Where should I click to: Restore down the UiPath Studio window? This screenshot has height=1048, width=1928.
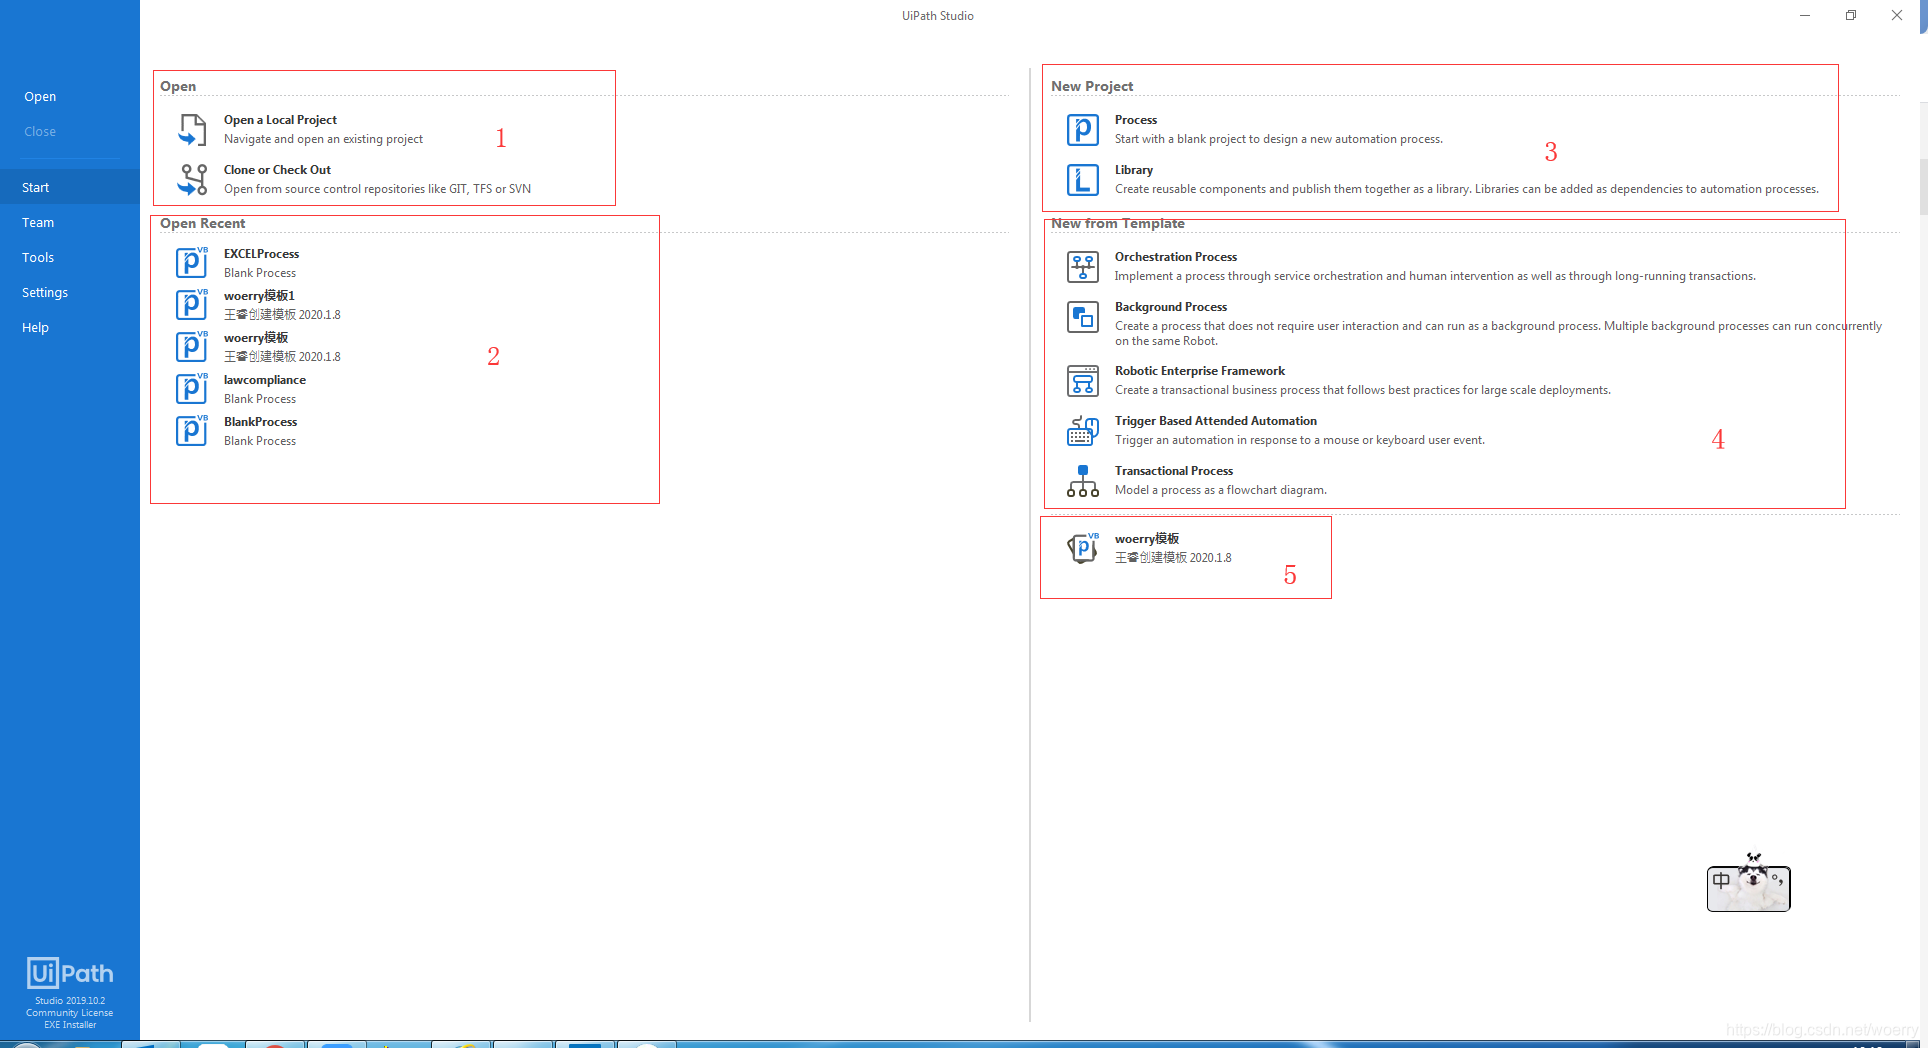tap(1851, 15)
